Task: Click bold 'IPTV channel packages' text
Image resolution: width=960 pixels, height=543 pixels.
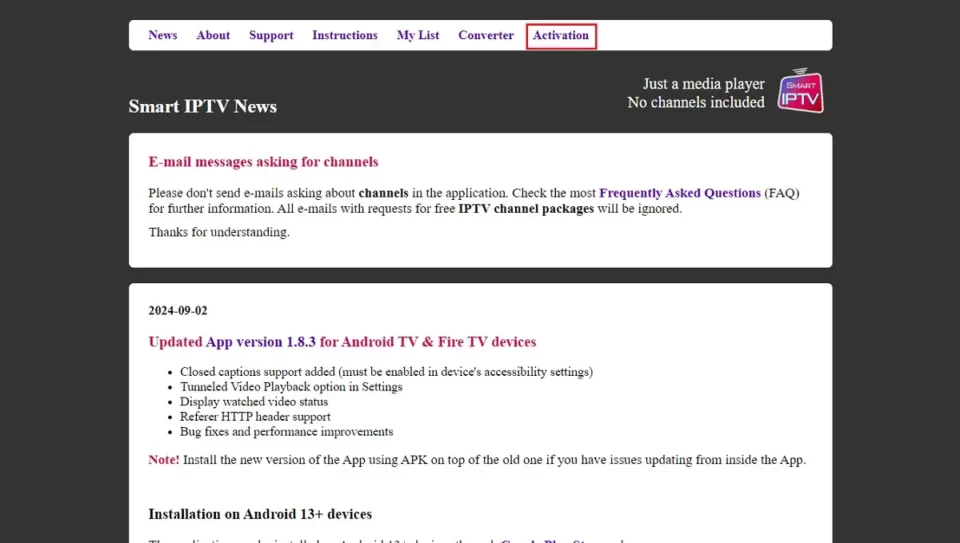Action: [x=526, y=209]
